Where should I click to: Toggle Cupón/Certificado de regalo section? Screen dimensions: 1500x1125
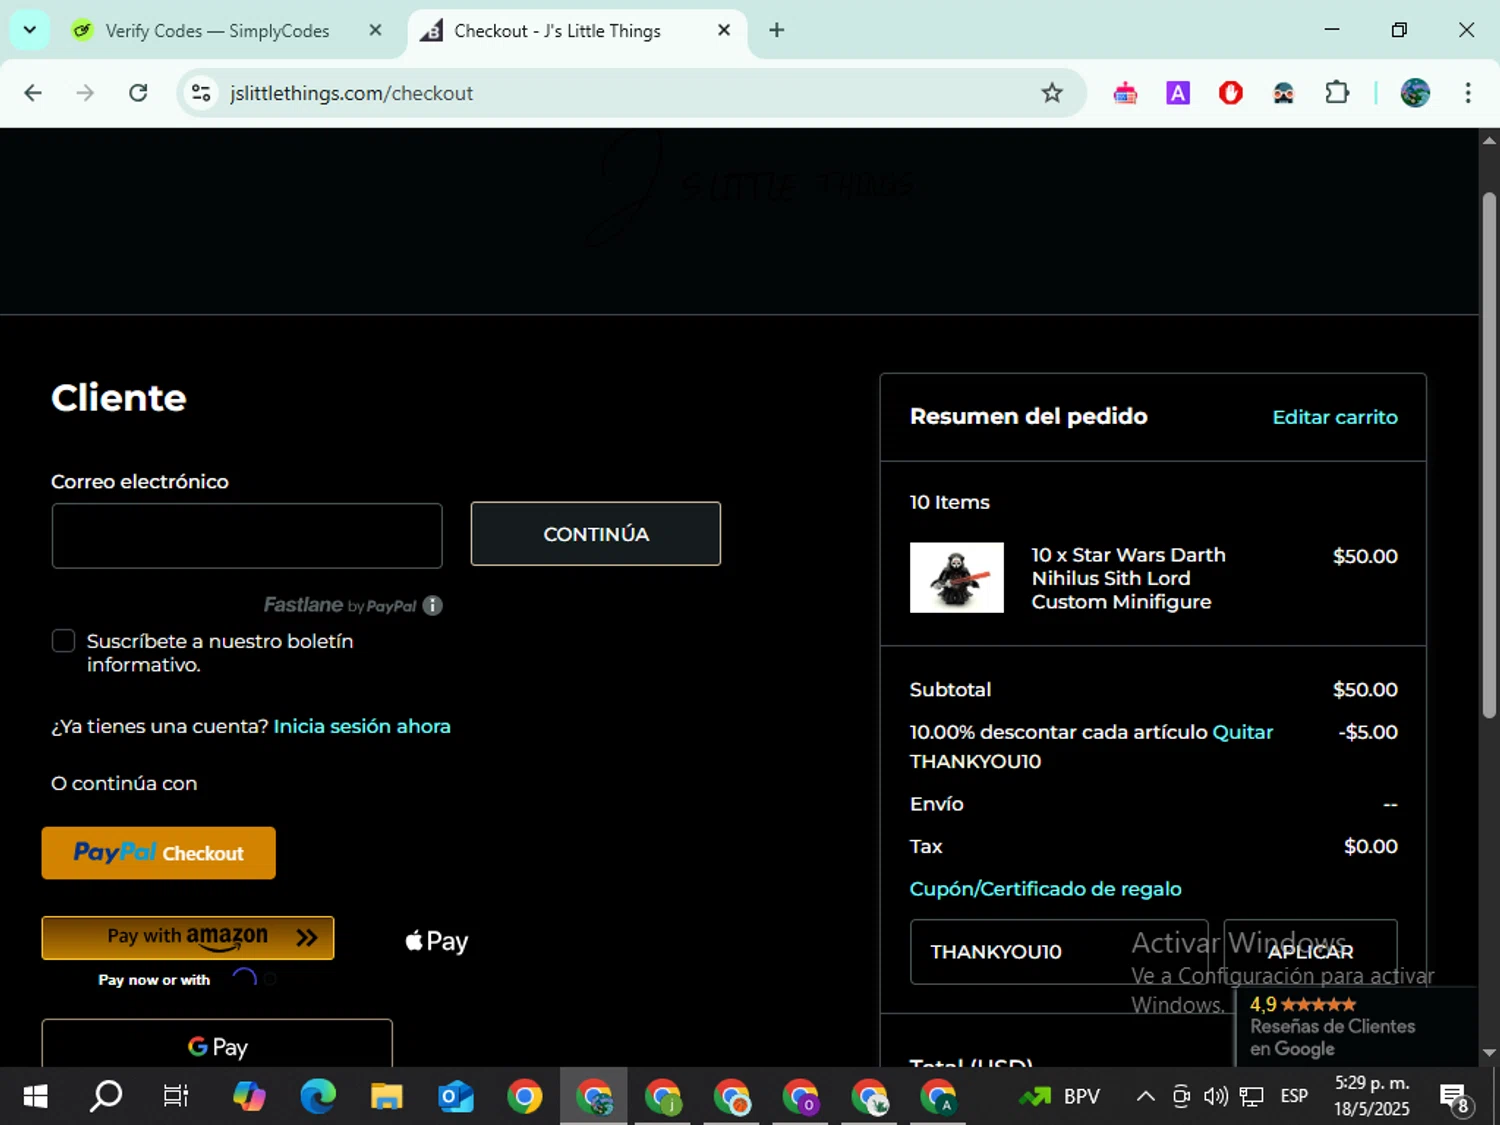coord(1045,889)
